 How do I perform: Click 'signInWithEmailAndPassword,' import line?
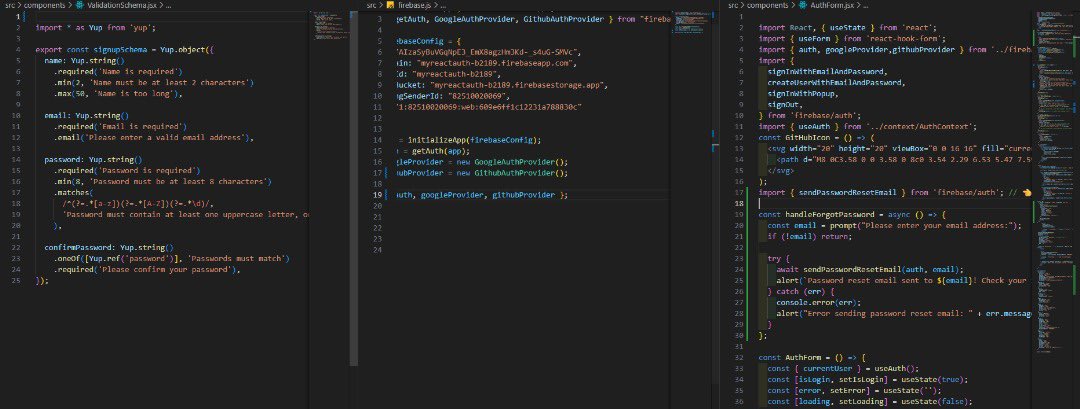[827, 72]
